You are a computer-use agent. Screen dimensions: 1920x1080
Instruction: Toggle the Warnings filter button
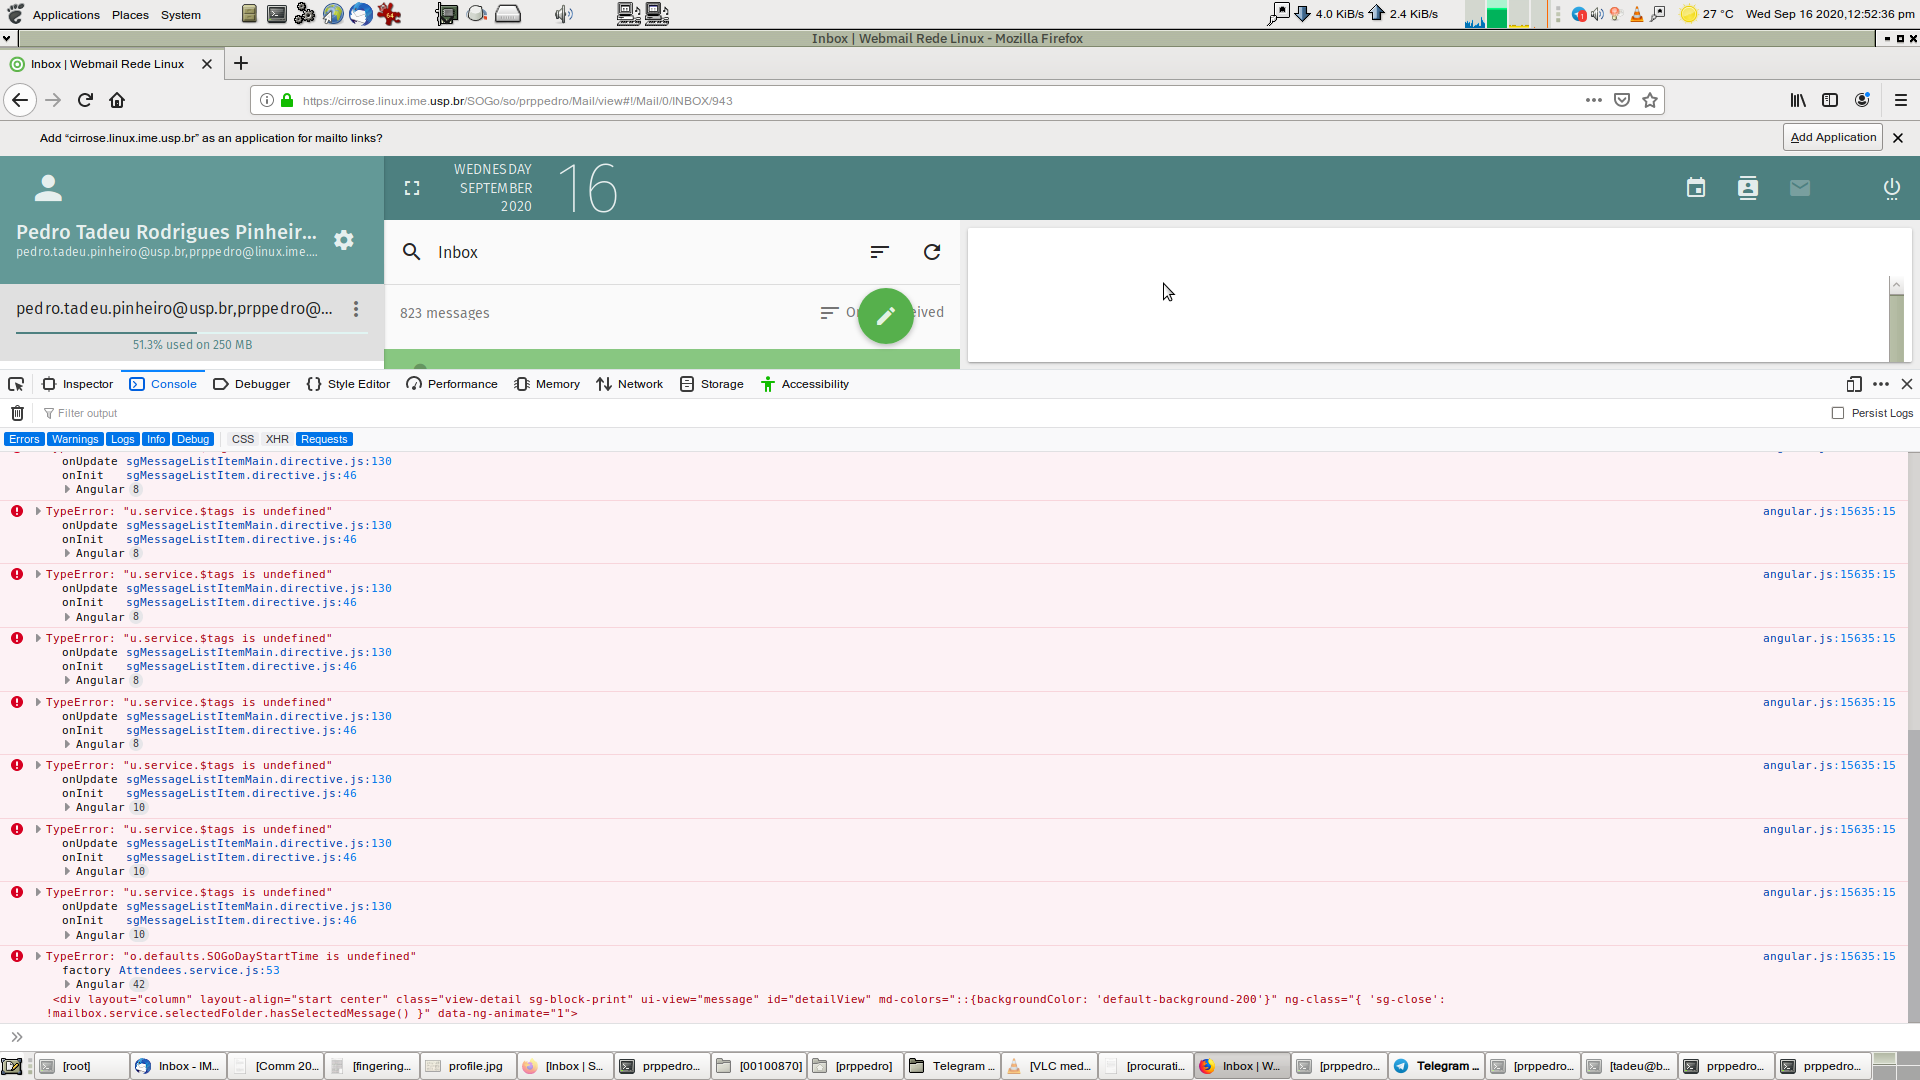[x=75, y=439]
